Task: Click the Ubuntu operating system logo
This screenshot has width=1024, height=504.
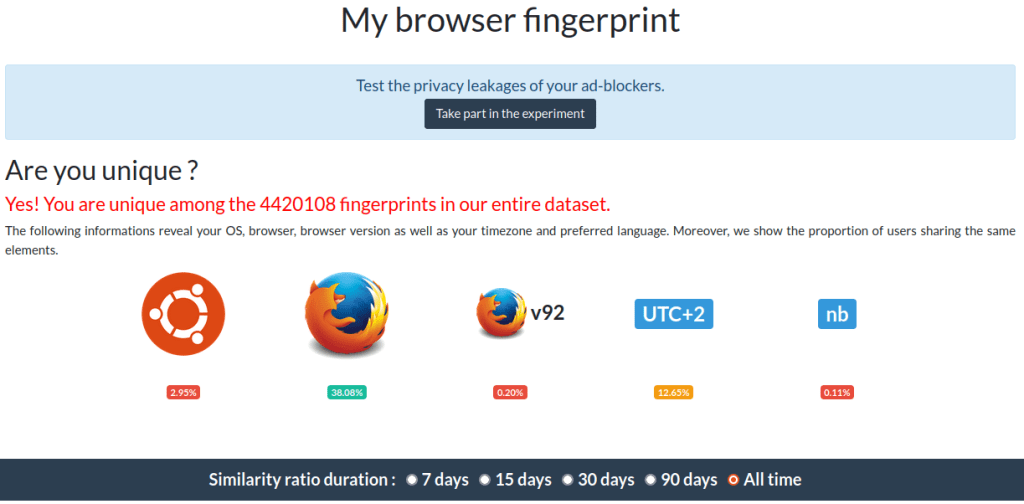Action: (183, 314)
